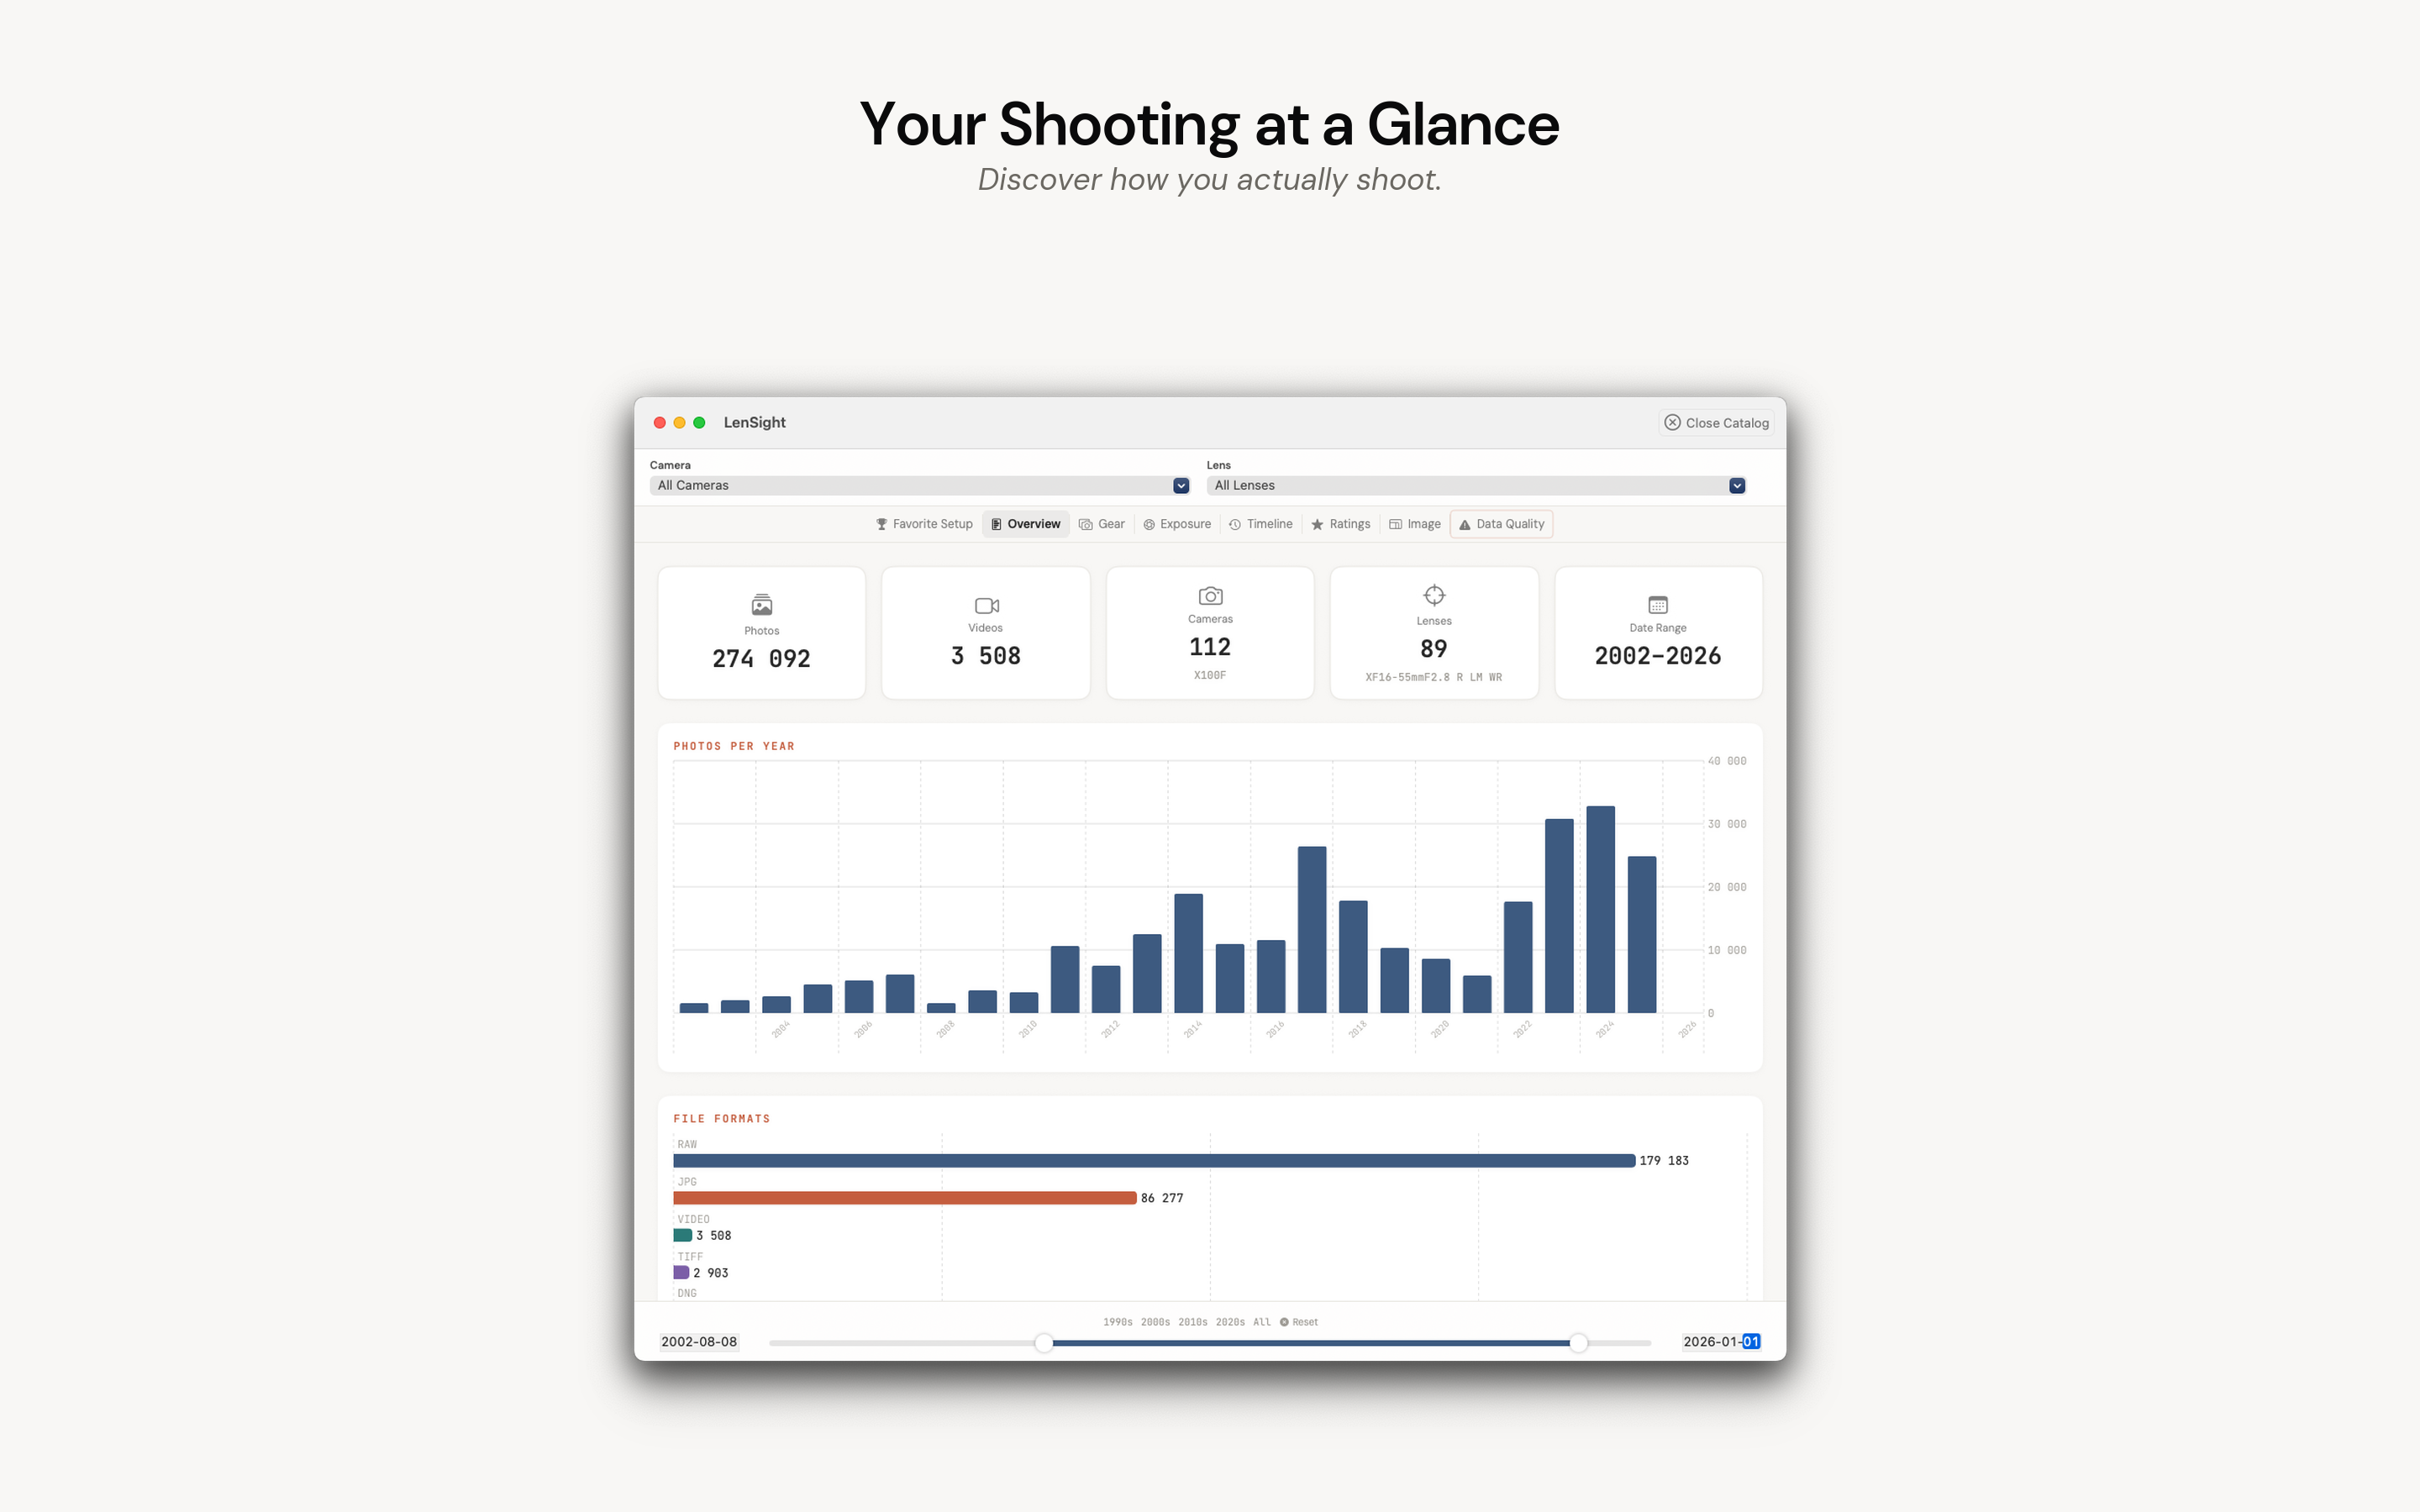Open Exposure analysis via its aperture icon
The height and width of the screenshot is (1512, 2420).
coord(1149,524)
